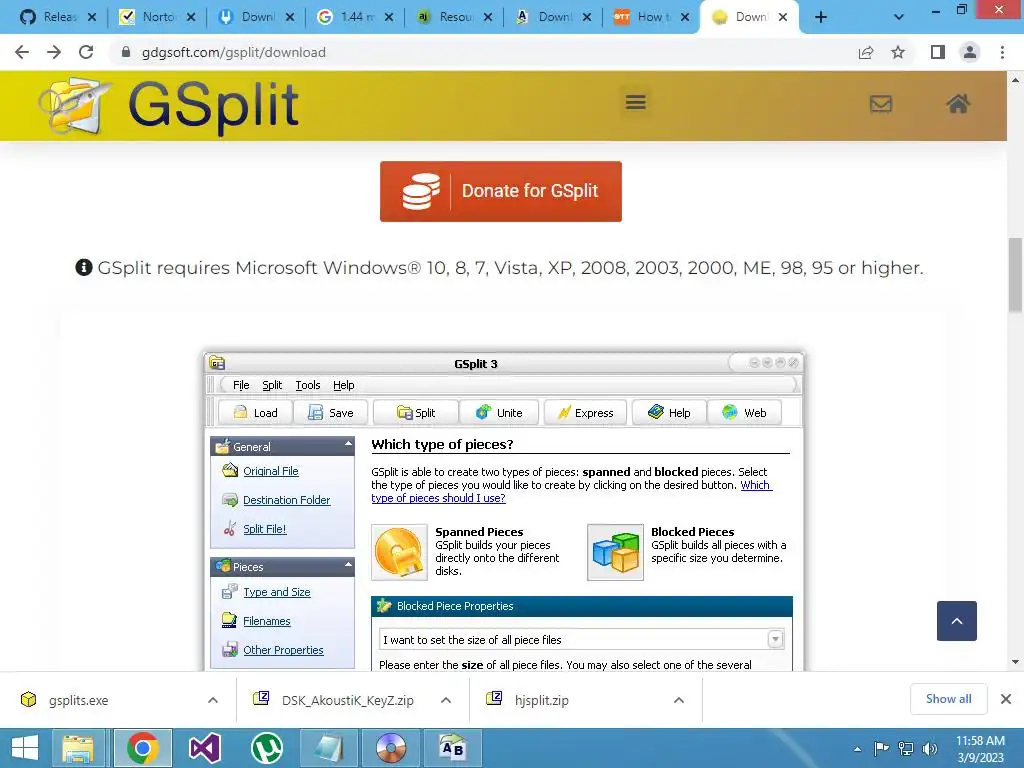The height and width of the screenshot is (768, 1024).
Task: Click the GSplit 3 screenshot image
Action: coord(504,511)
